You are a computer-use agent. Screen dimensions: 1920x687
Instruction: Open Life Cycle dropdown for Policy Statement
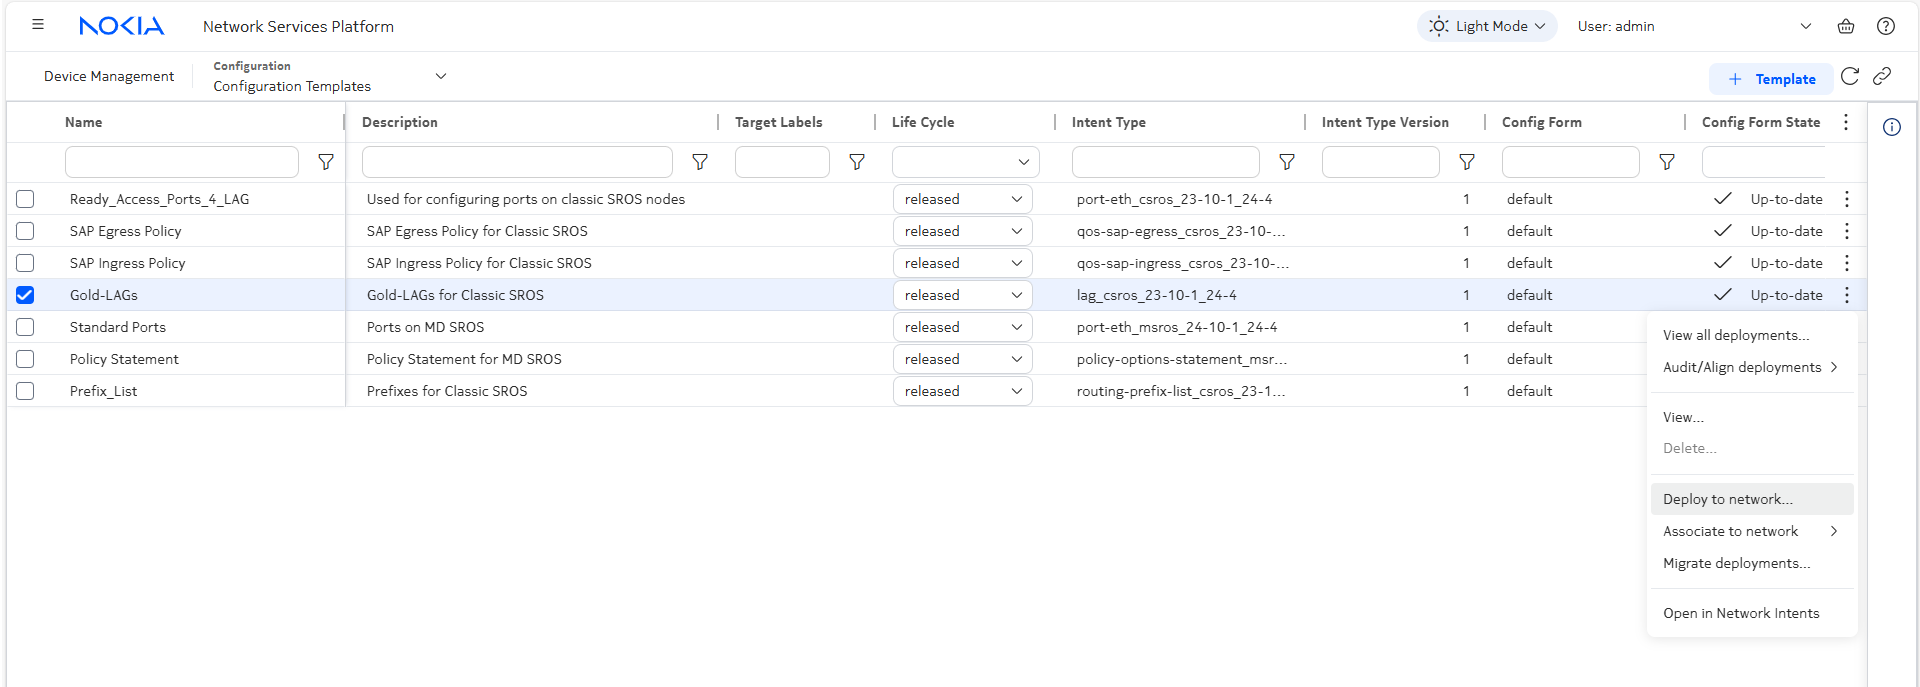point(962,359)
